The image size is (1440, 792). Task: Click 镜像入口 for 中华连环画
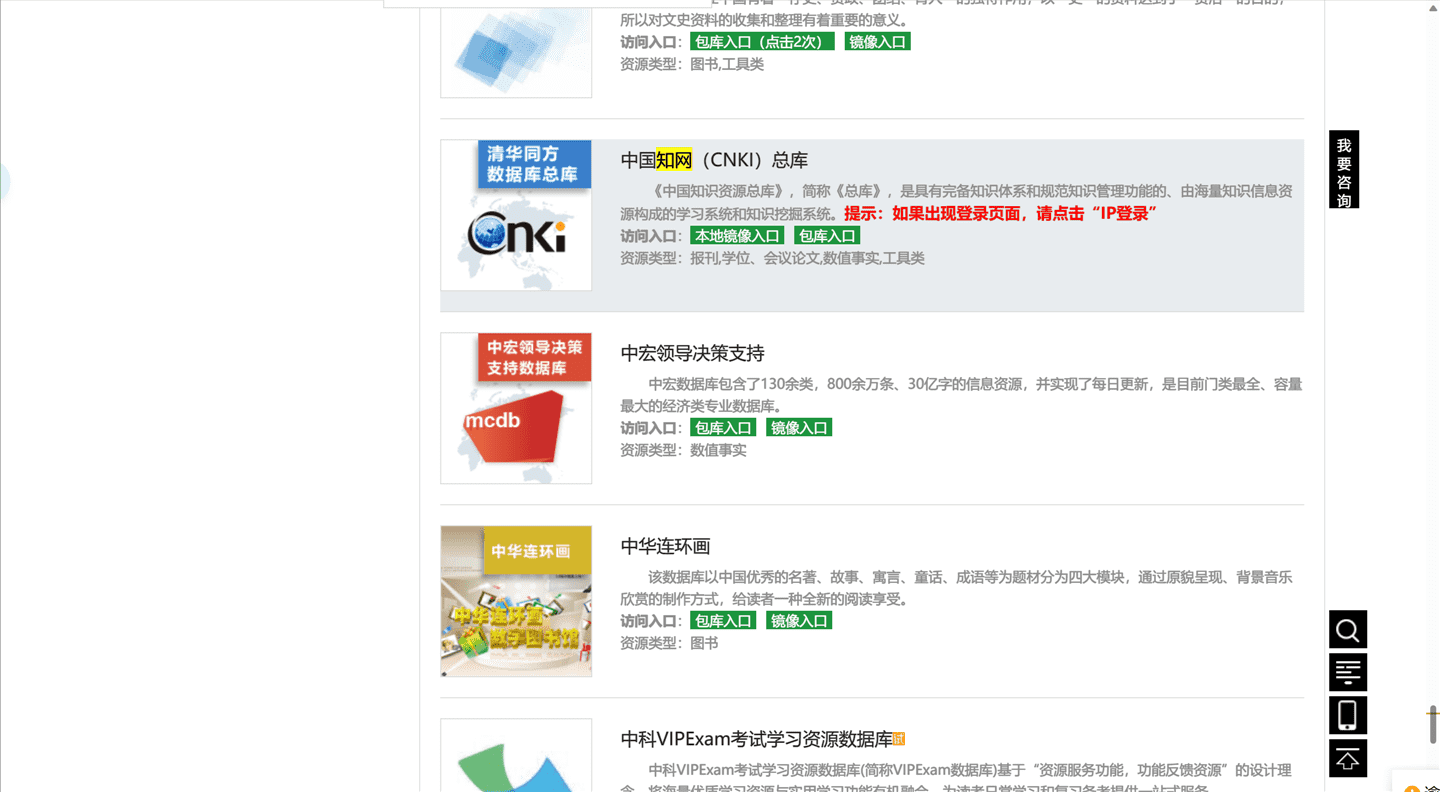tap(799, 621)
